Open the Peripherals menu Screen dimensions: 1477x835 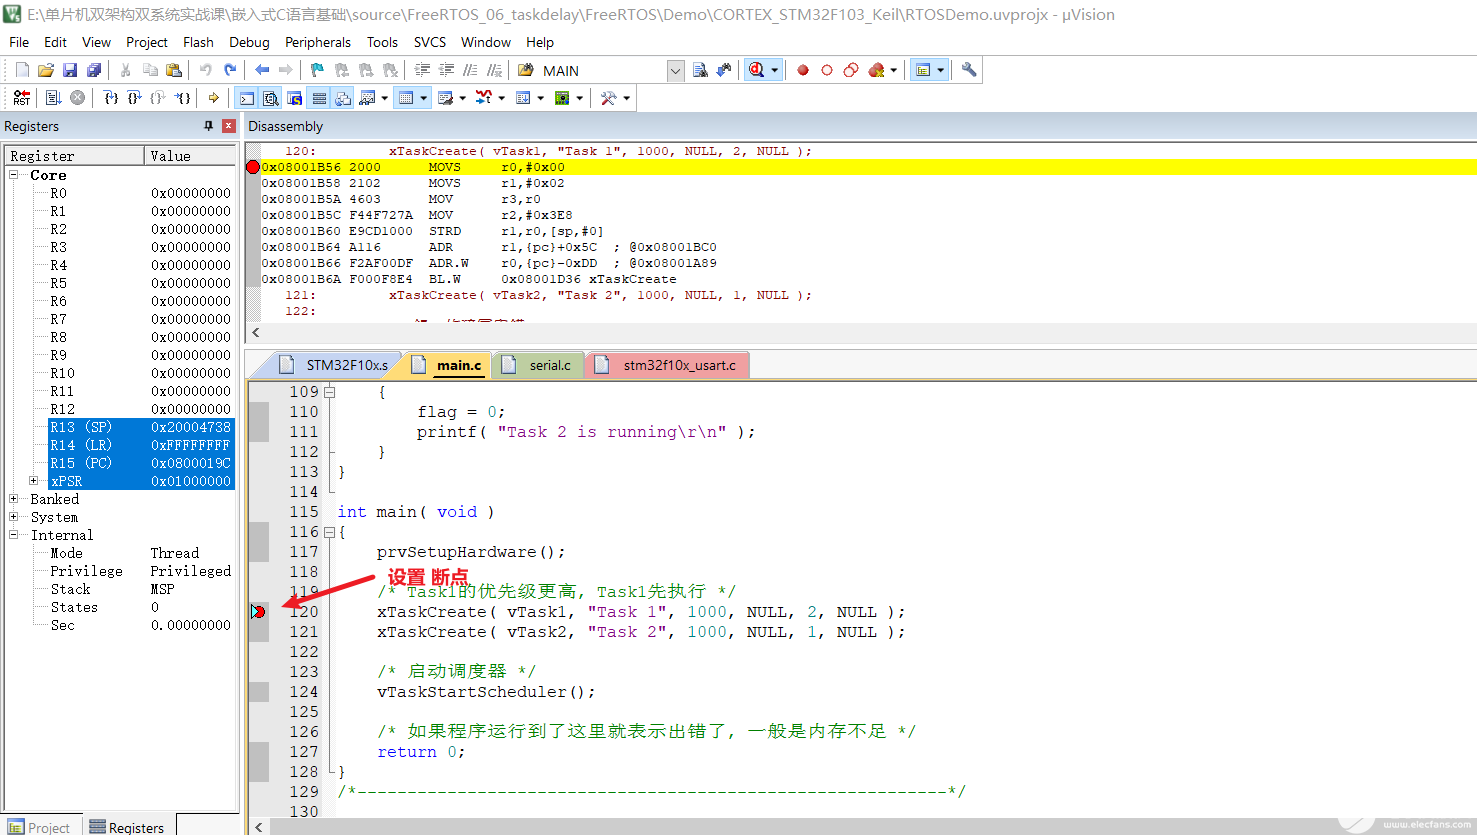tap(317, 42)
